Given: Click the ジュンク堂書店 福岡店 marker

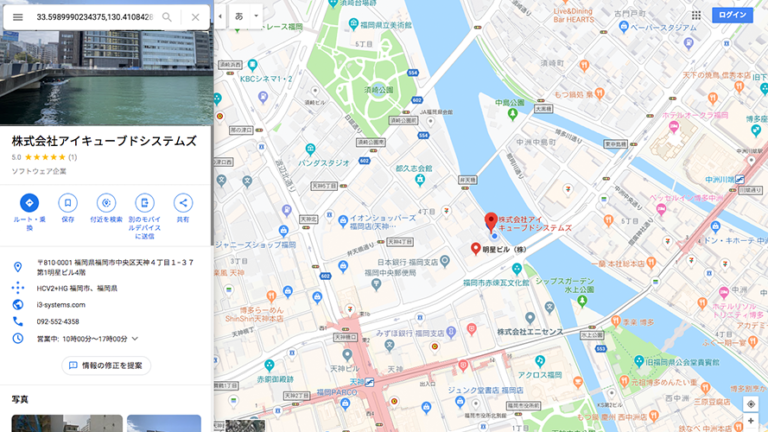Looking at the screenshot, I should 459,402.
